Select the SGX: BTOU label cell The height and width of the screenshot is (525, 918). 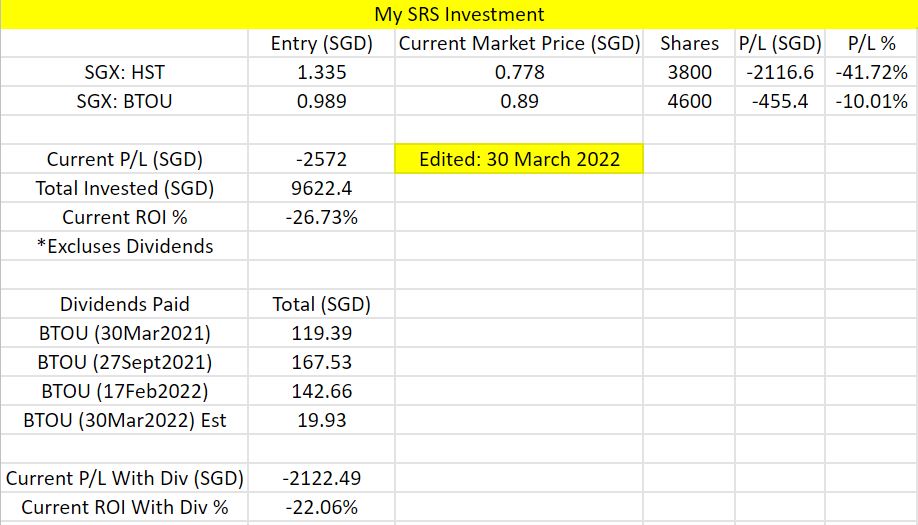pyautogui.click(x=124, y=101)
